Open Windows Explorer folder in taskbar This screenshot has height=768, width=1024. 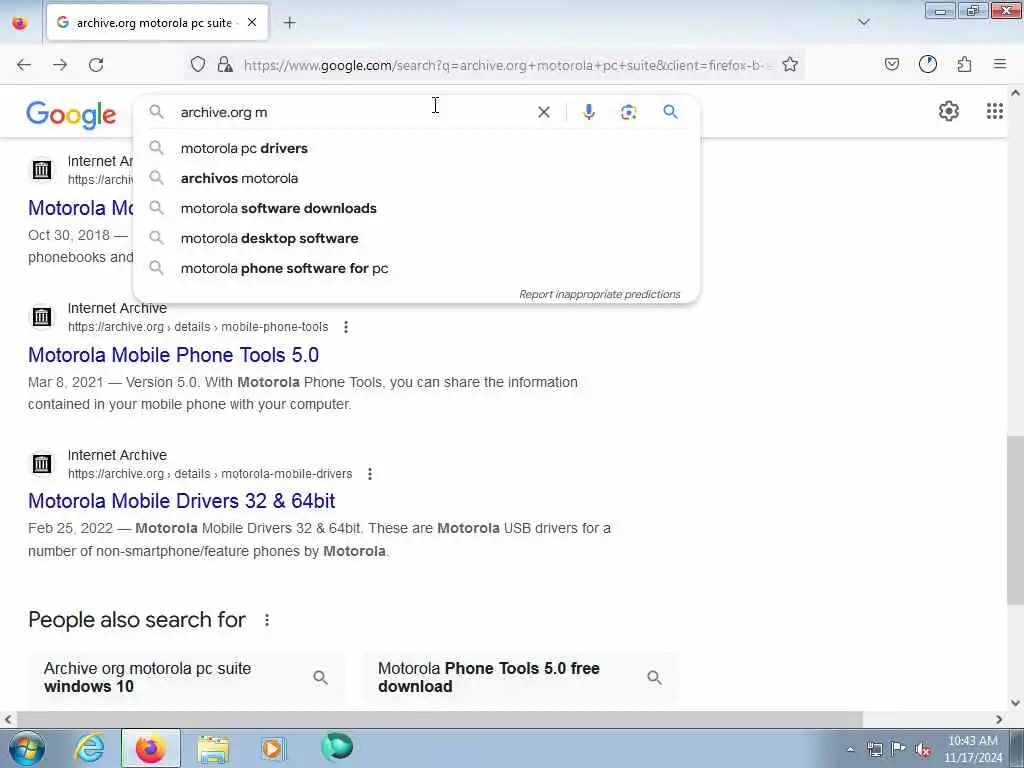point(214,748)
